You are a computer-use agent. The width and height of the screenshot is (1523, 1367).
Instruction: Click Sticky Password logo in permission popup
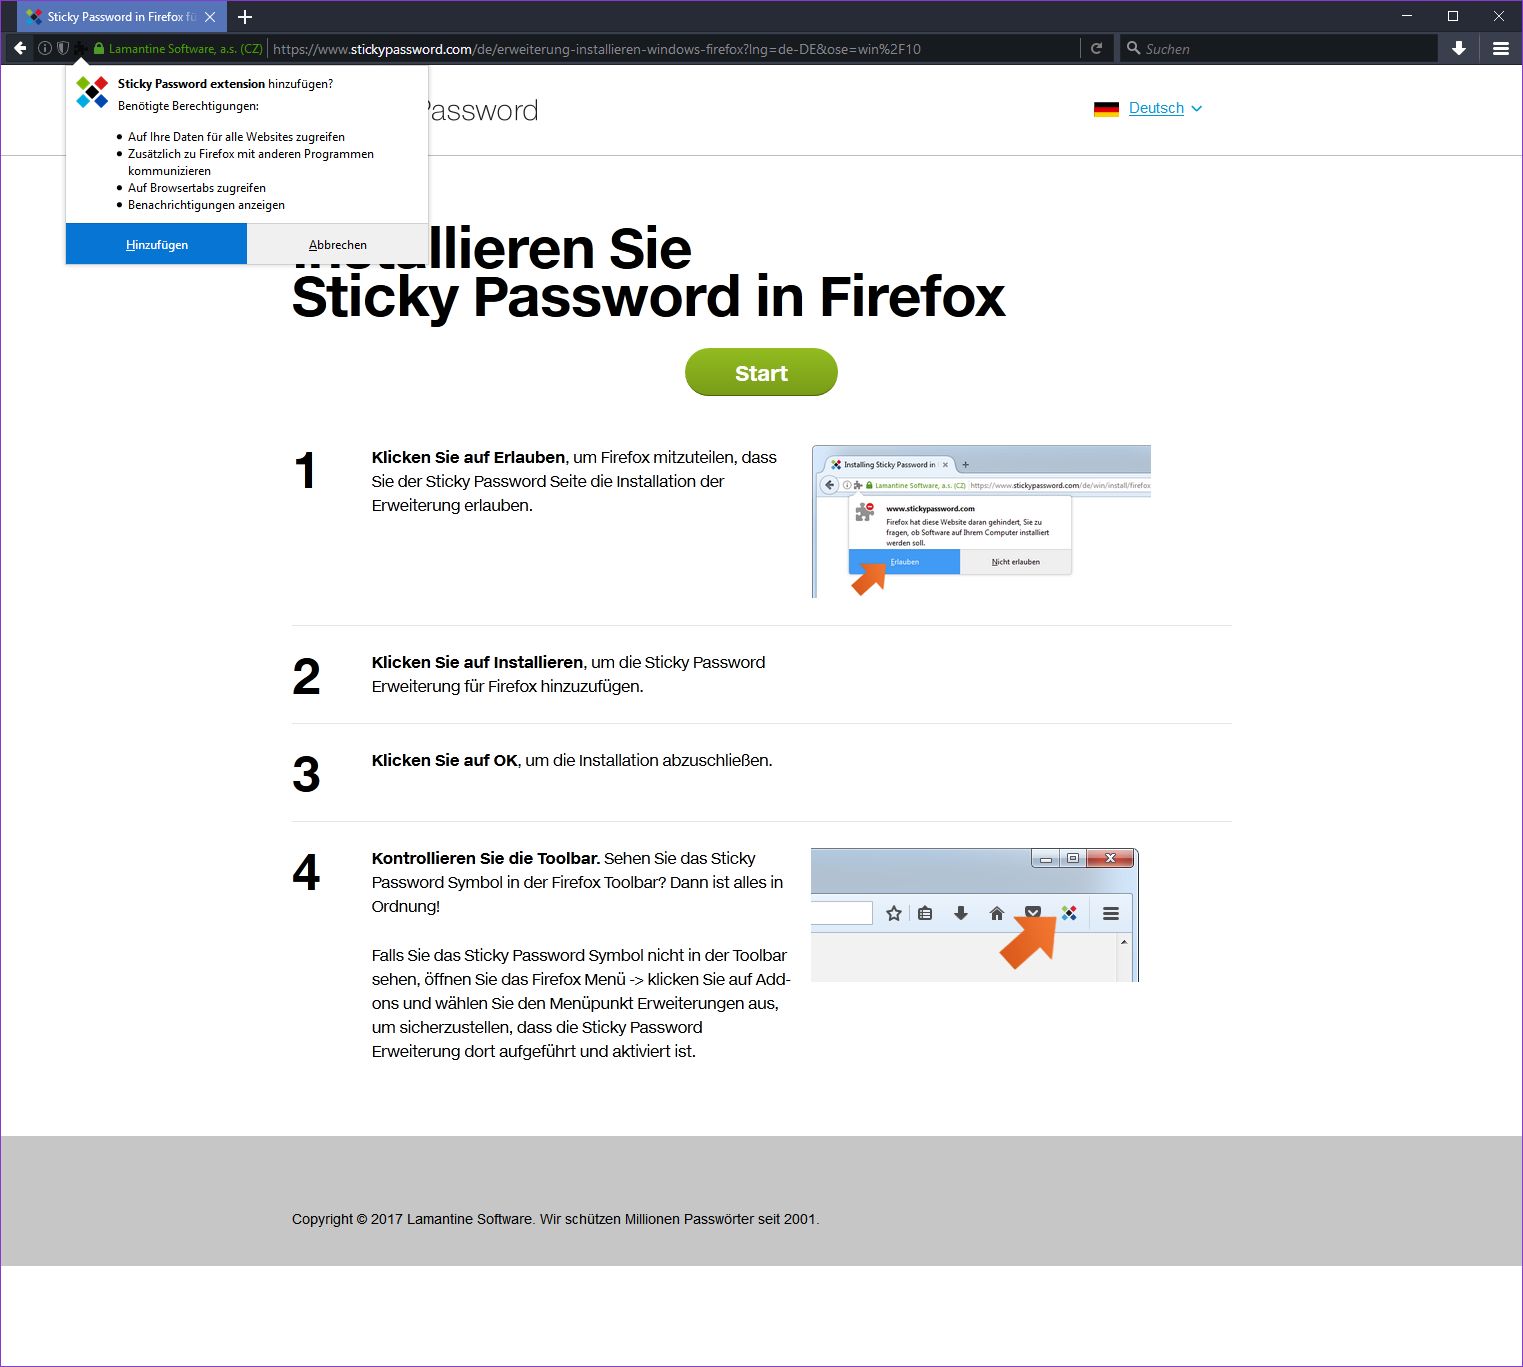click(x=92, y=92)
